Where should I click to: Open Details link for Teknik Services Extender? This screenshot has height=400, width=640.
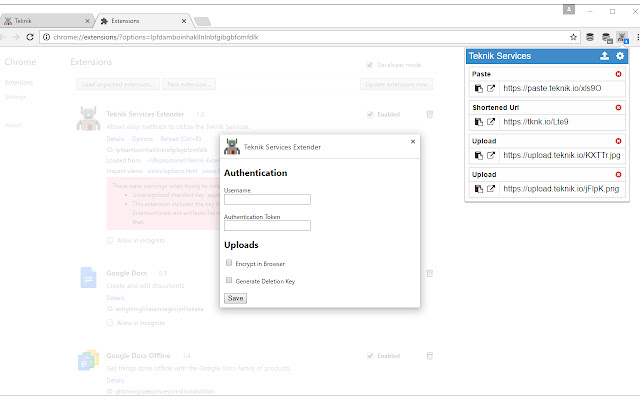pos(115,139)
